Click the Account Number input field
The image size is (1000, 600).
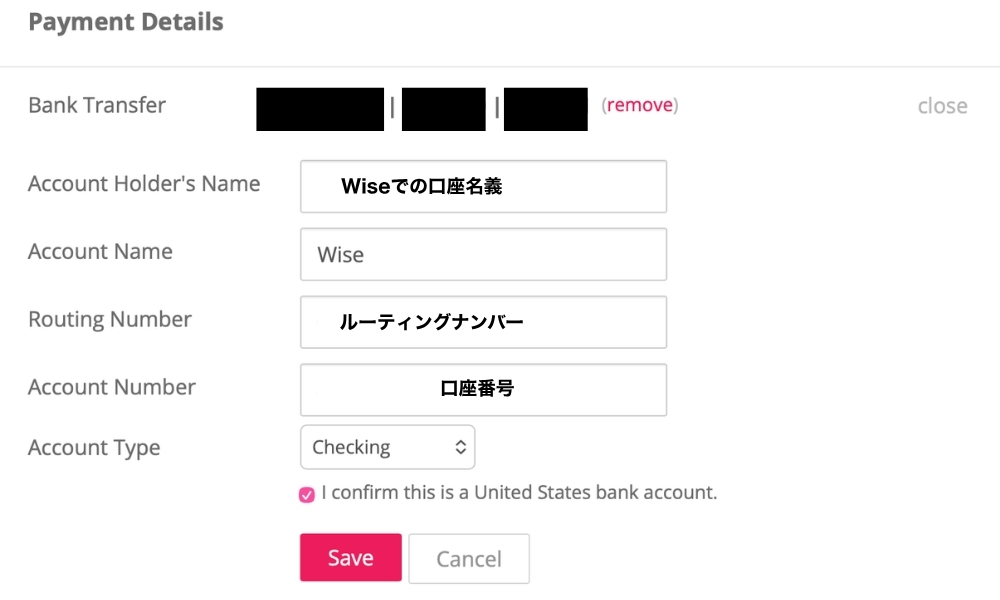[x=483, y=390]
